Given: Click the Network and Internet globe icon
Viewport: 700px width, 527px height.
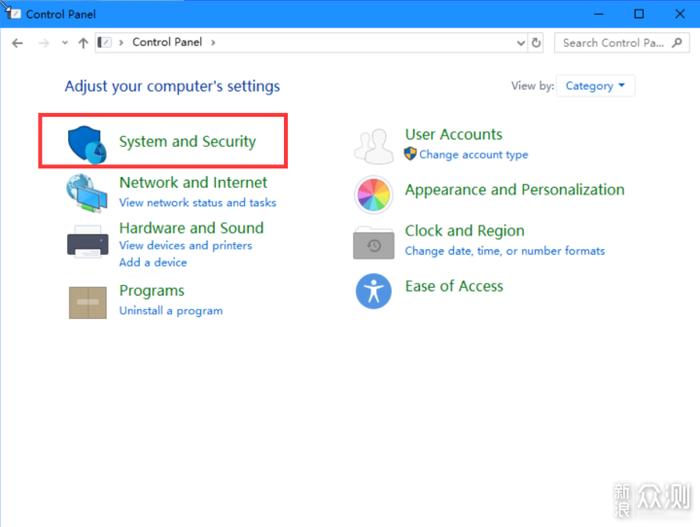Looking at the screenshot, I should [87, 193].
